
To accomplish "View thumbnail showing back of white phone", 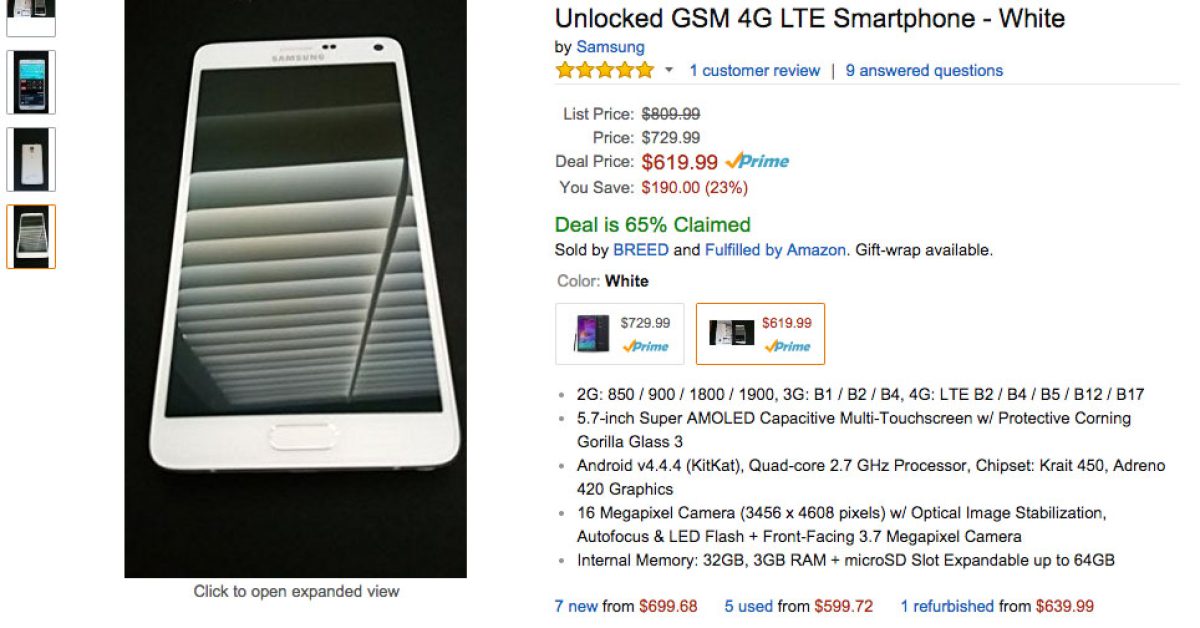I will (x=31, y=159).
